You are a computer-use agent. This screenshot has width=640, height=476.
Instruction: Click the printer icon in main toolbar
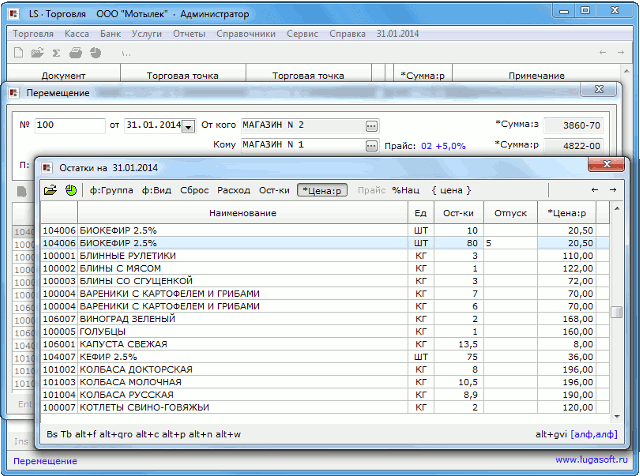pyautogui.click(x=76, y=53)
